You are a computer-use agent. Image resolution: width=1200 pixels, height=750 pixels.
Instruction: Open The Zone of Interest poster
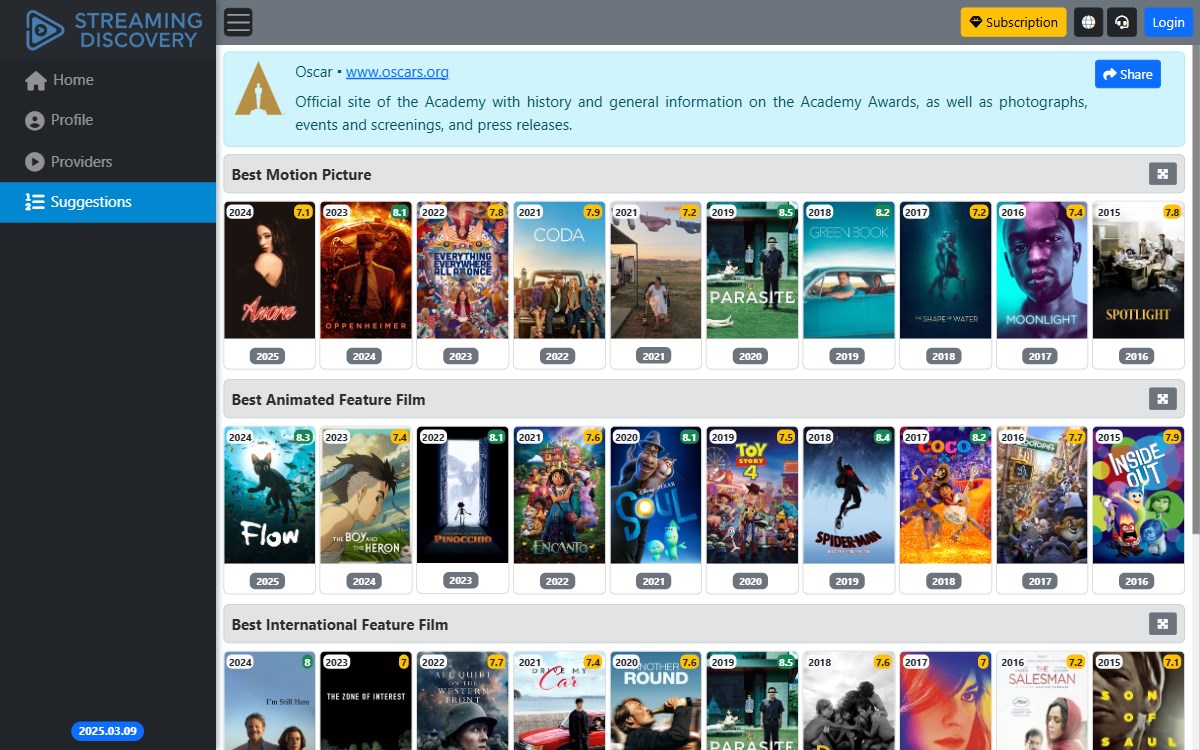365,701
